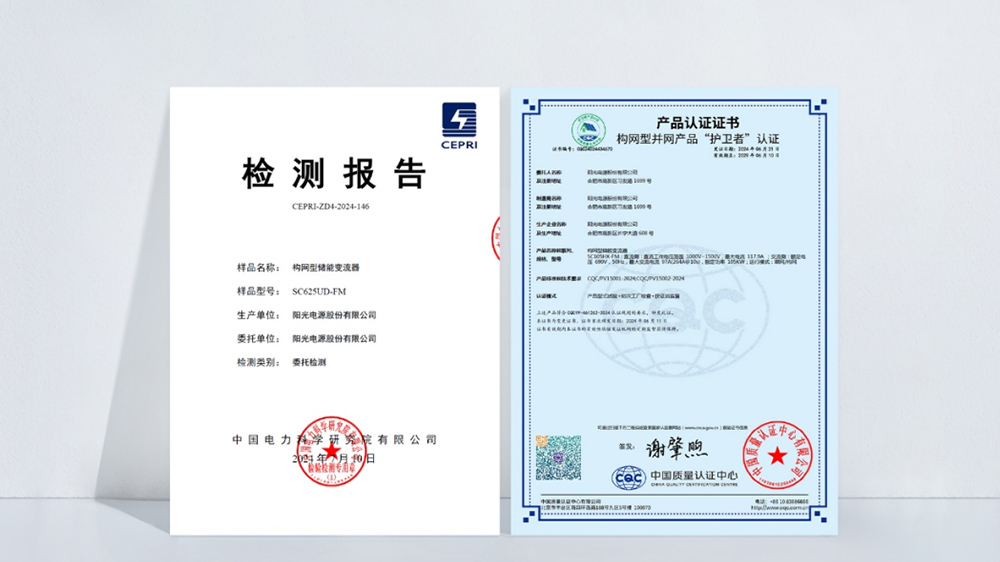This screenshot has width=1000, height=562.
Task: Click the 样品名称 value 构网型储能变流器
Action: [x=325, y=268]
